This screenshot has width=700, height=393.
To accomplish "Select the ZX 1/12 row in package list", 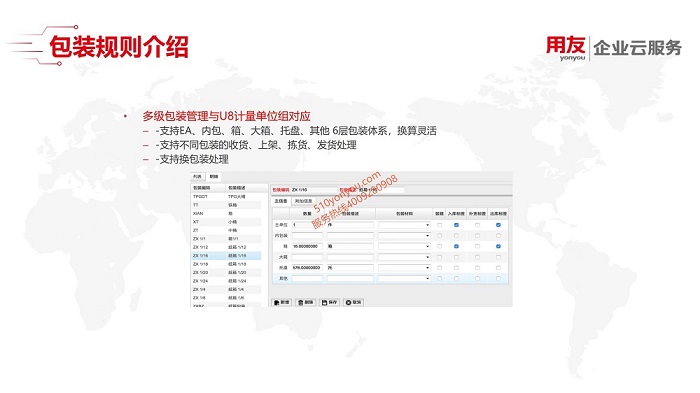I will point(226,247).
